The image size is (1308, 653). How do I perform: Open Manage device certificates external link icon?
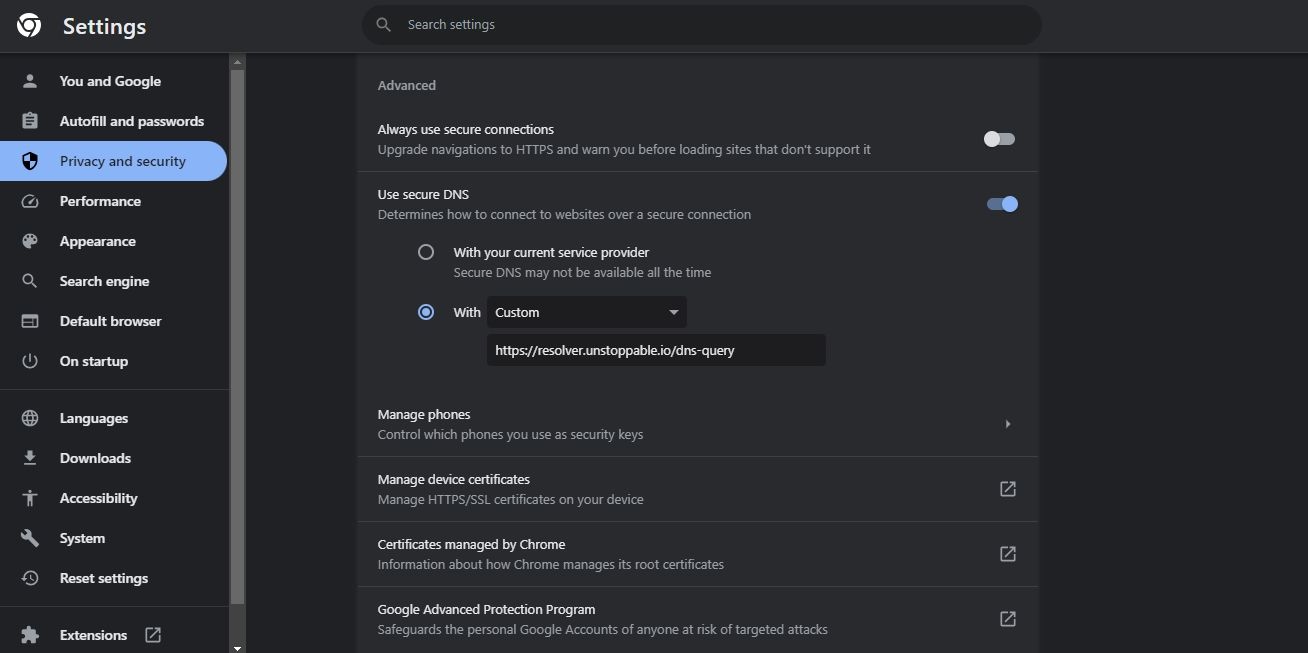(1007, 489)
